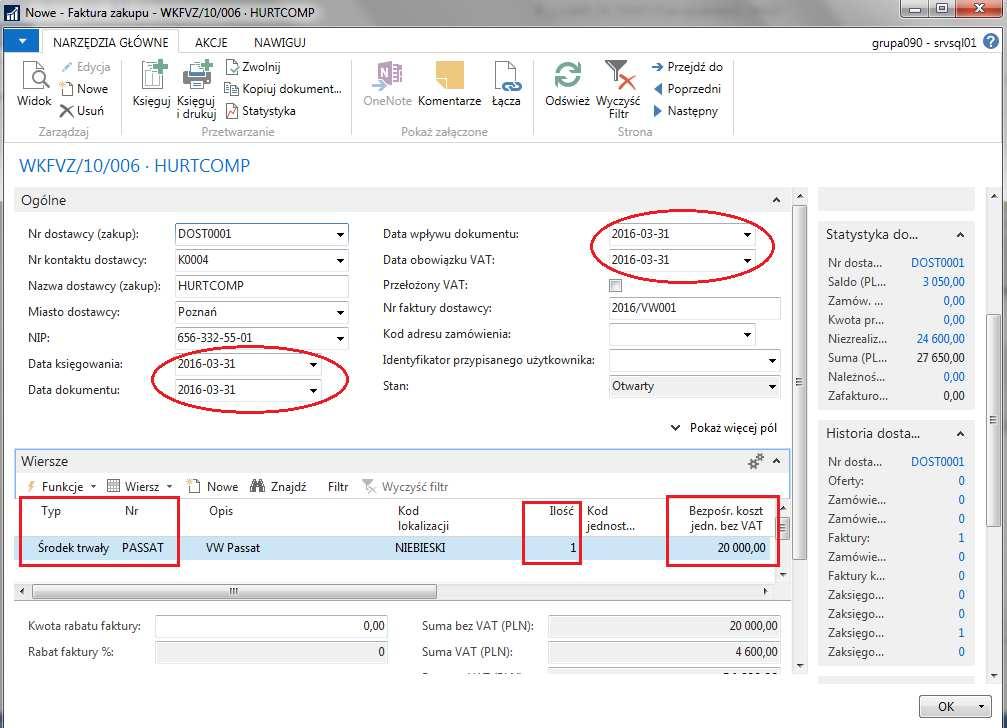Click Odśwież refresh icon
Viewport: 1007px width, 728px height.
click(x=568, y=75)
